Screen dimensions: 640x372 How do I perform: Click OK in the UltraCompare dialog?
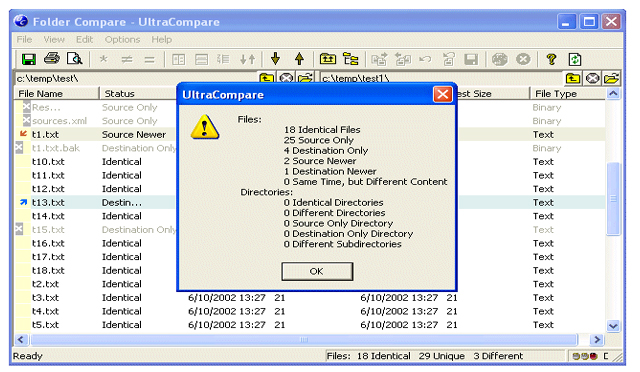317,271
